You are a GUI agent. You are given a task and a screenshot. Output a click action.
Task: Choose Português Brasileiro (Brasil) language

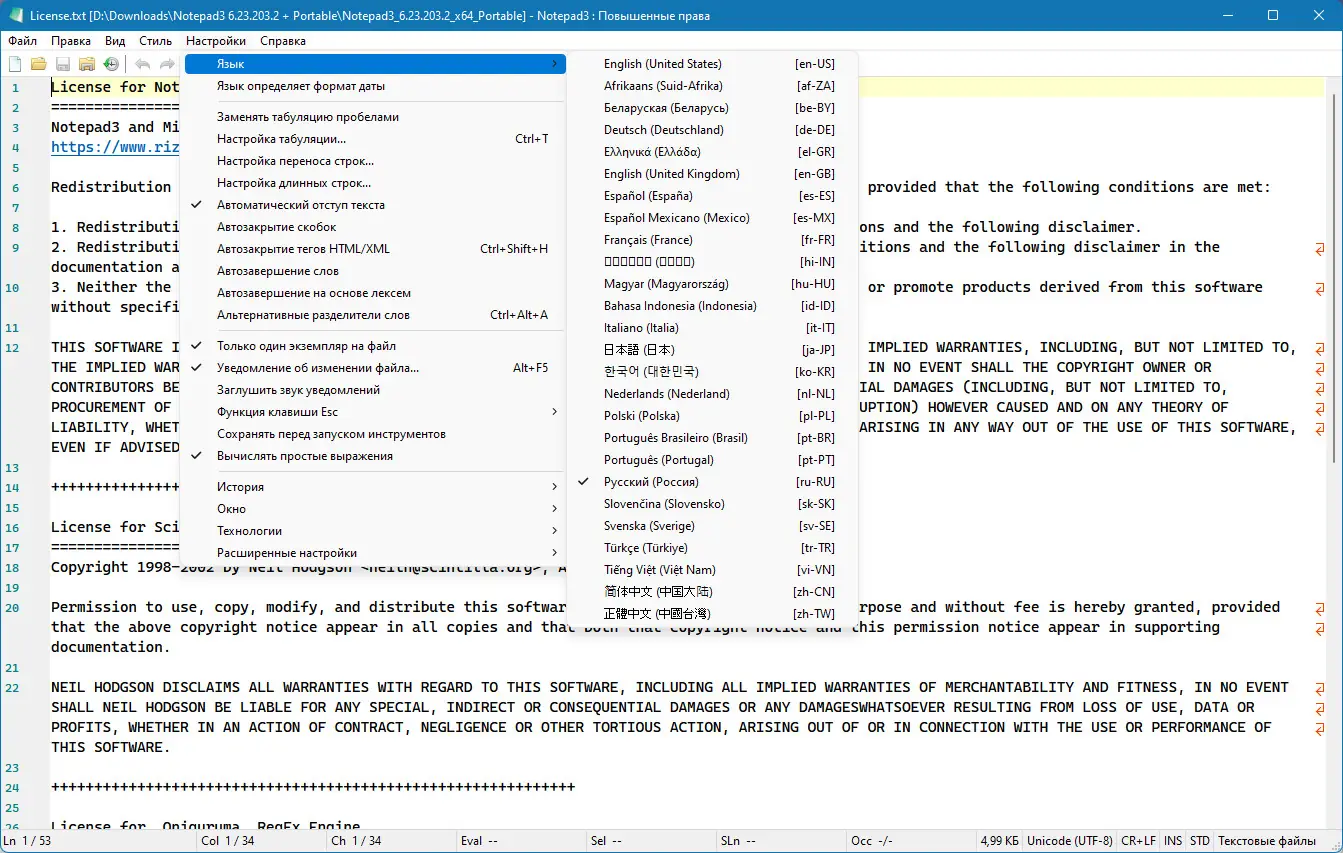712,438
